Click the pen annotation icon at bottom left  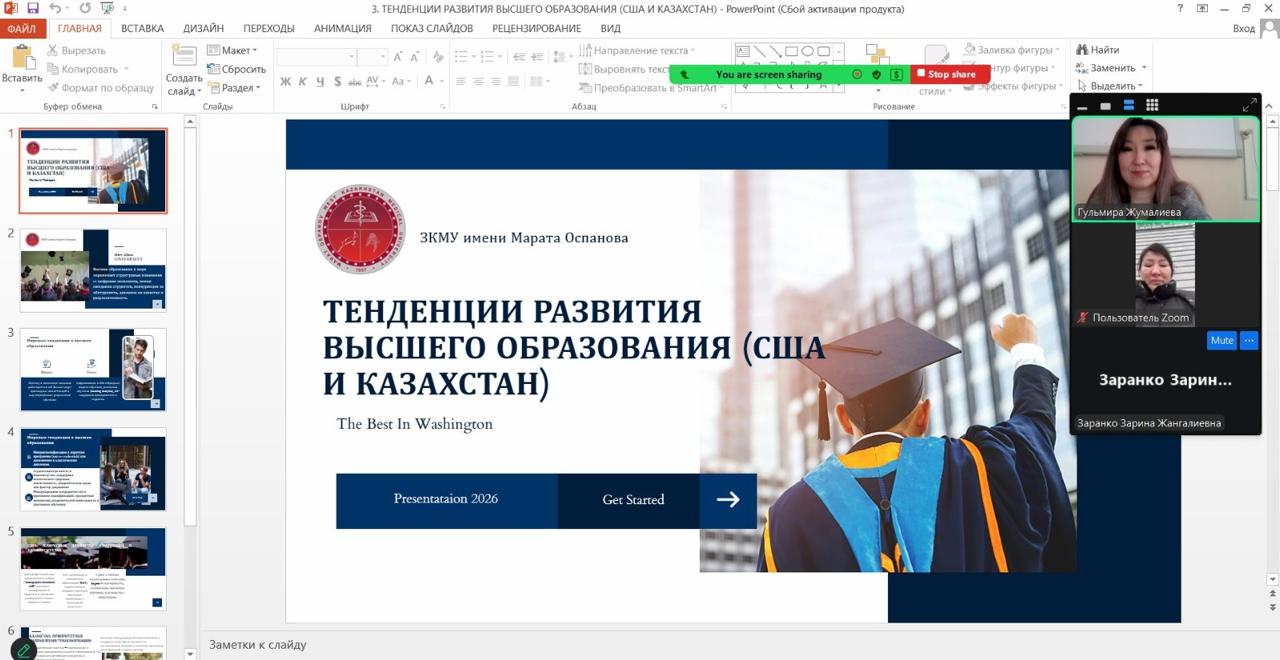[22, 650]
